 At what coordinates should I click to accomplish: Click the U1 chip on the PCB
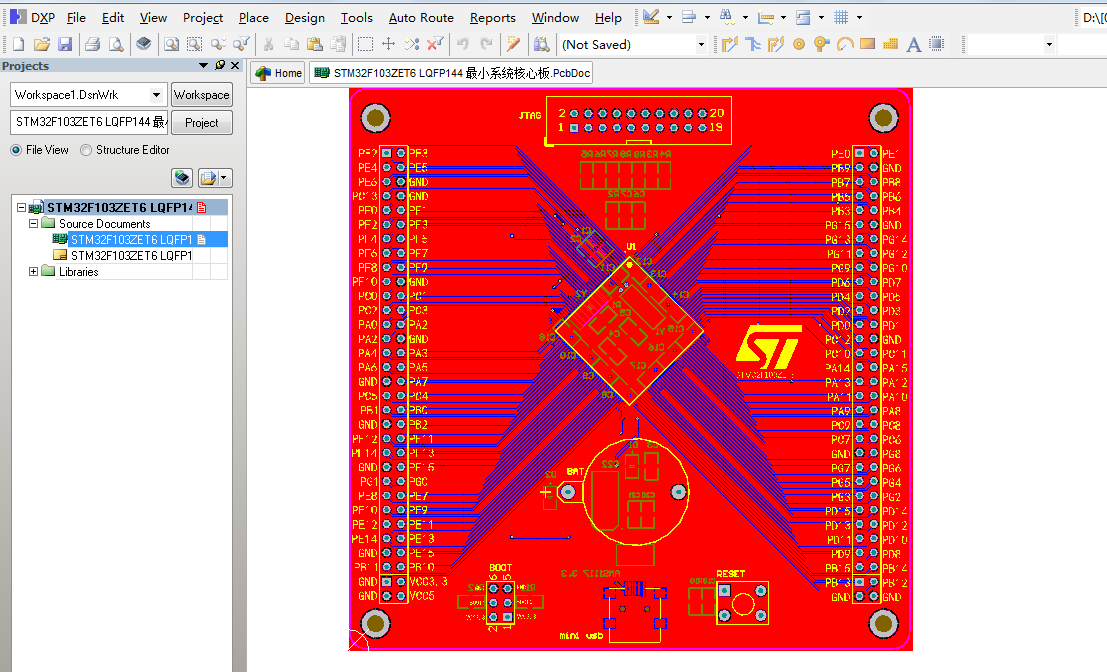pos(629,330)
